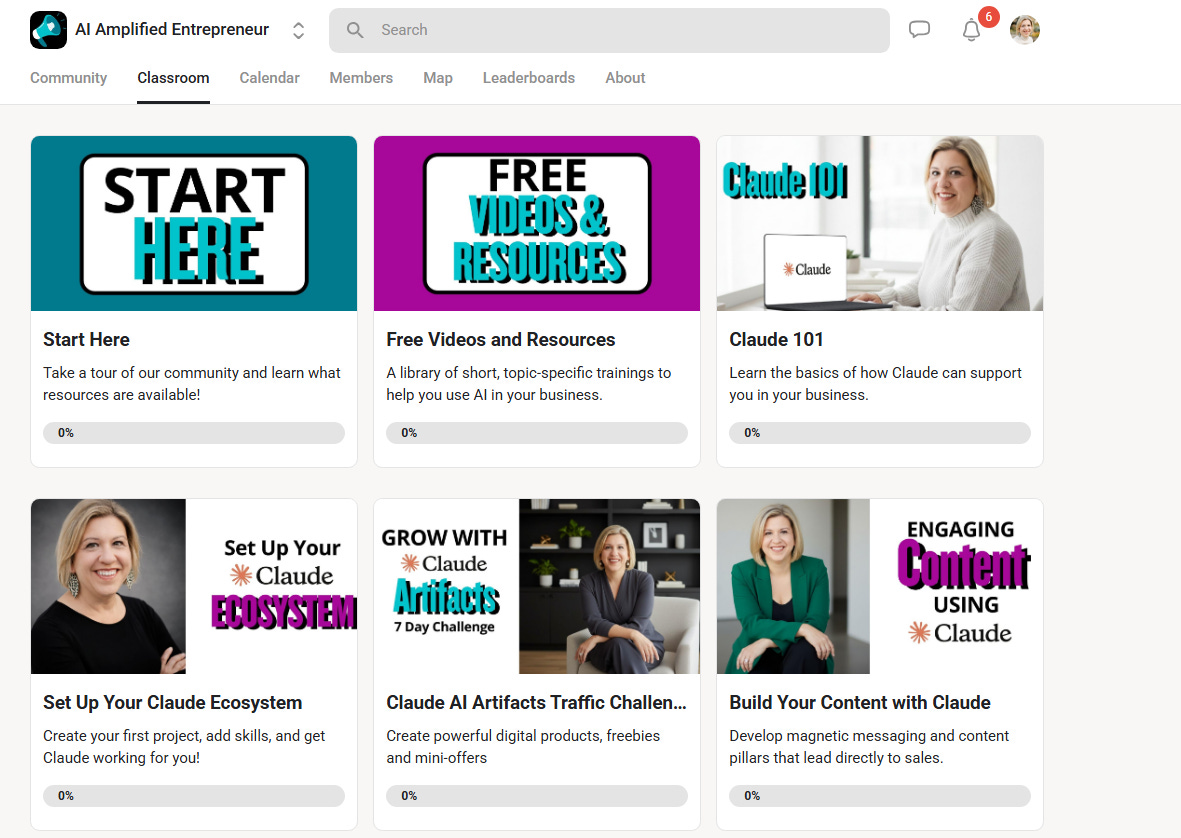Click Set Up Your Claude Ecosystem title
Screen dimensions: 1181x838
coord(172,702)
